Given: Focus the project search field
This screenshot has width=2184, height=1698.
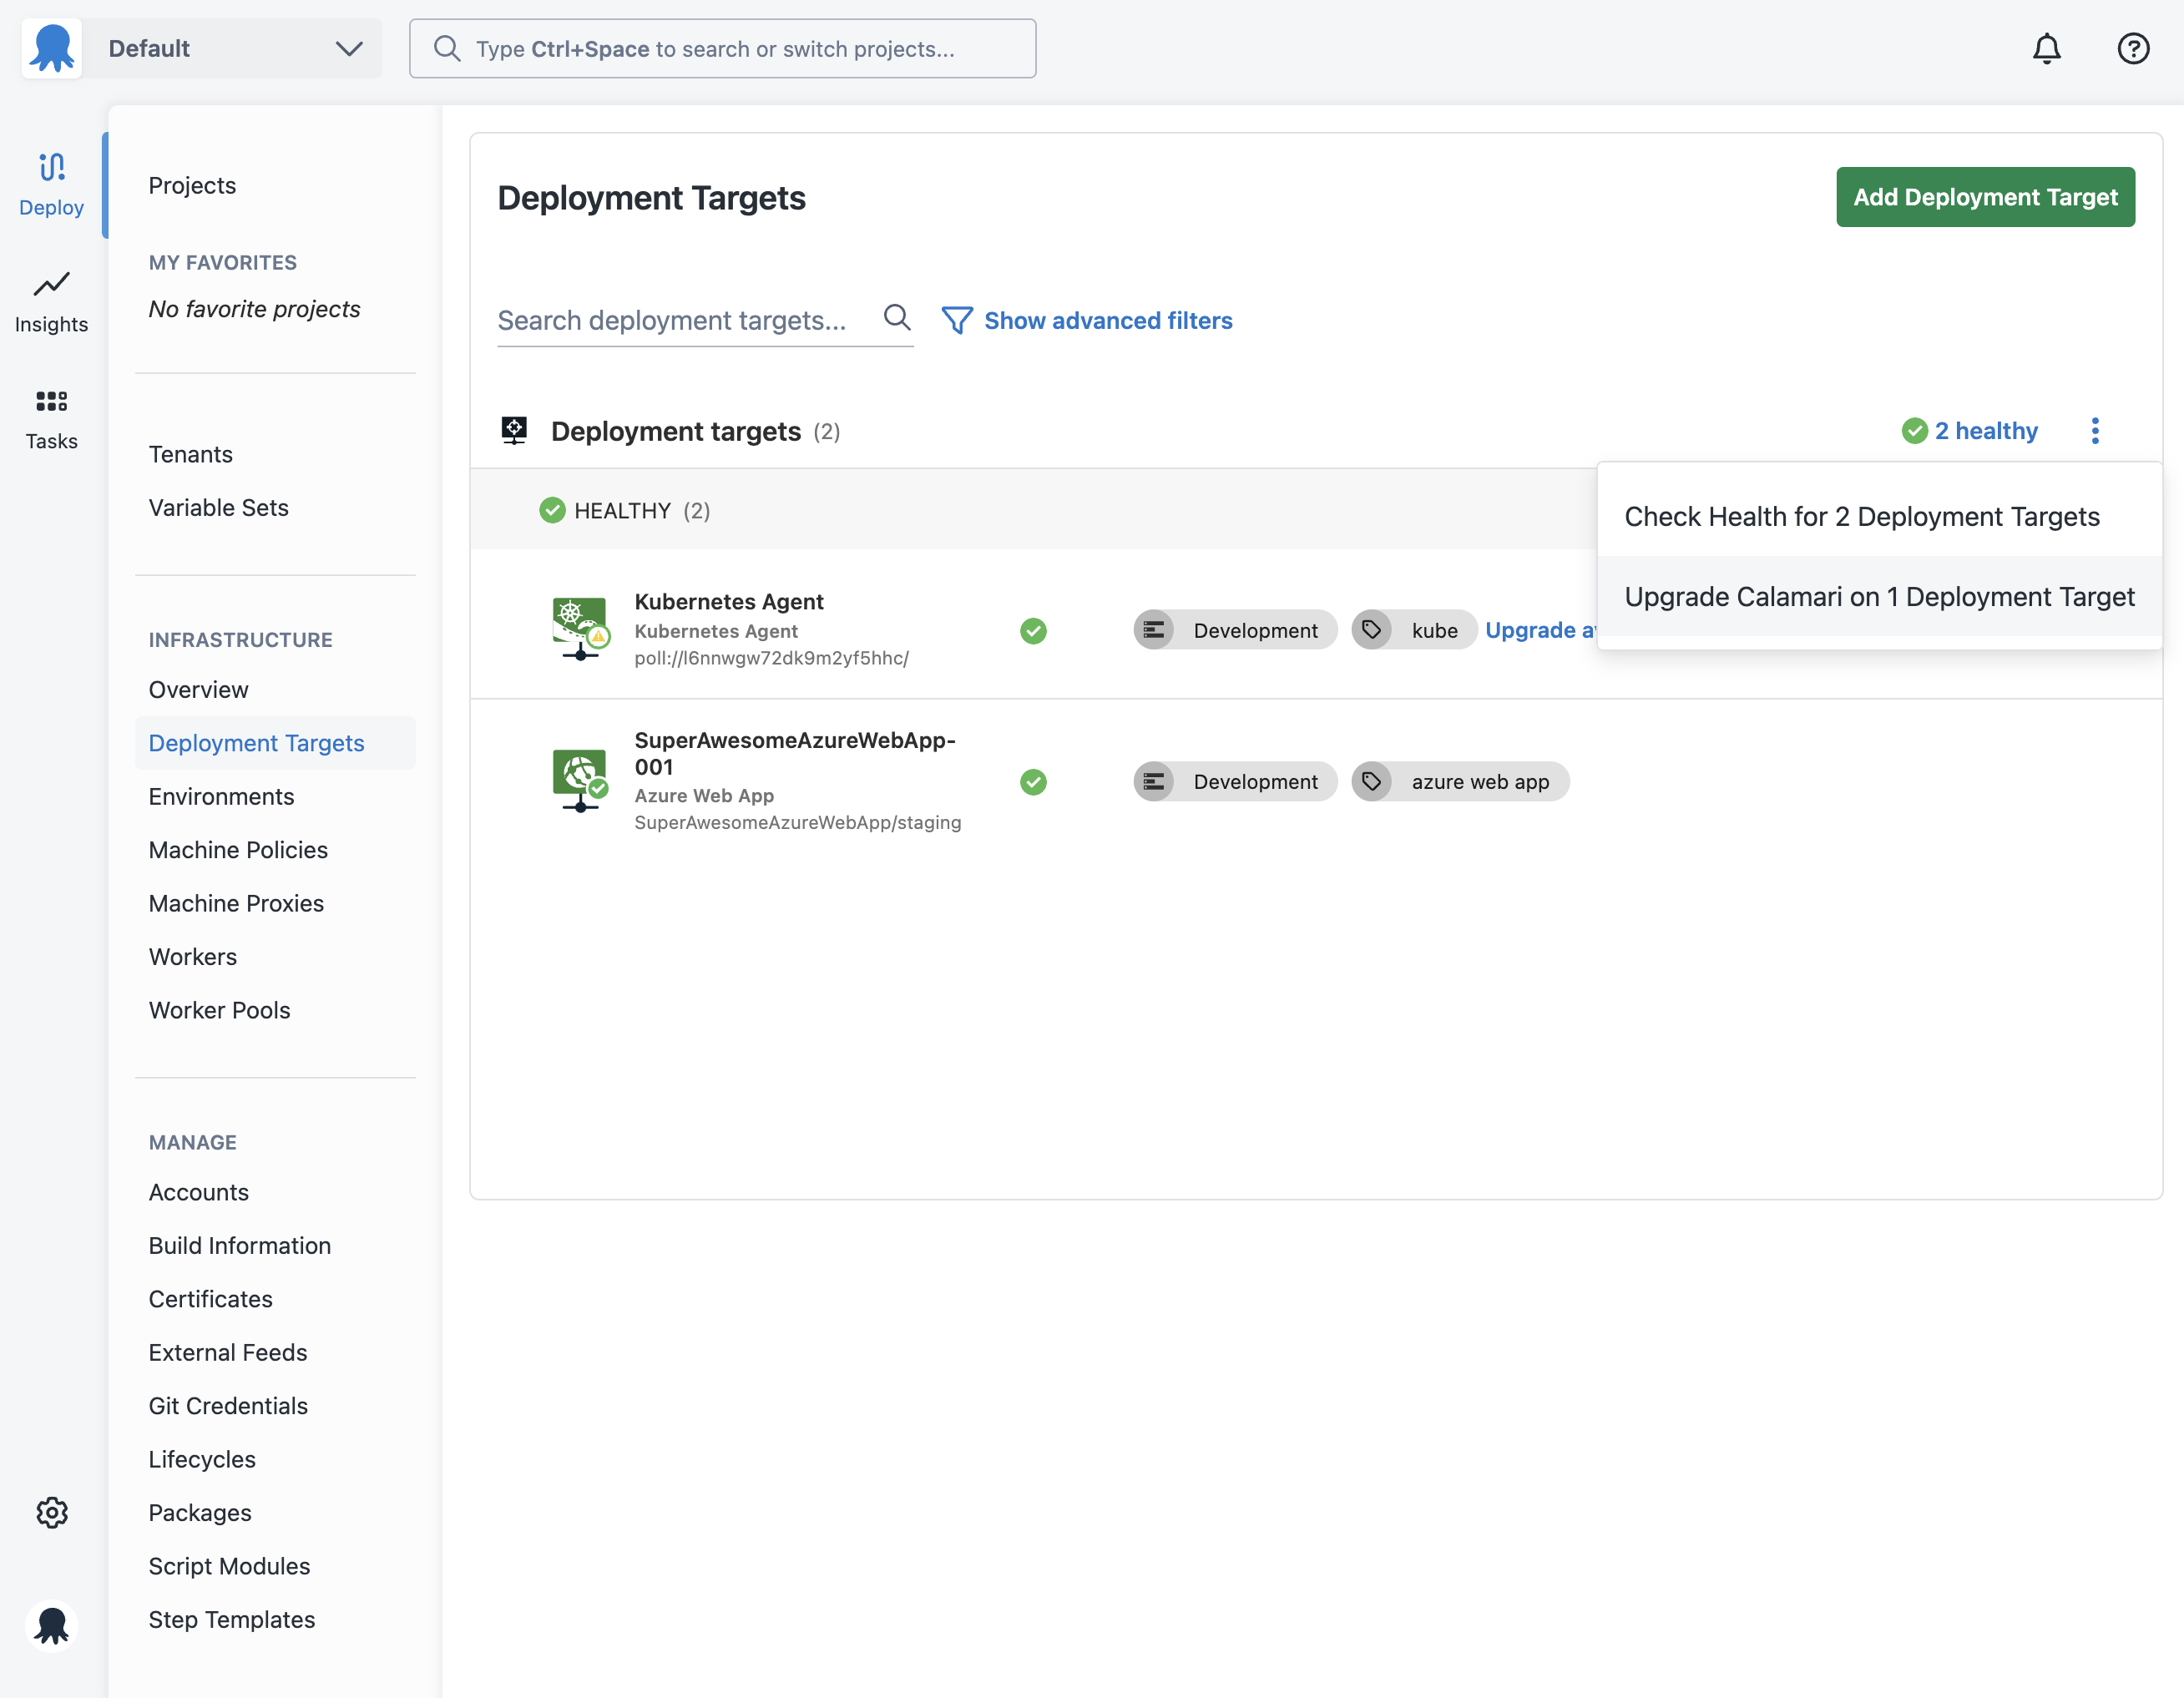Looking at the screenshot, I should [722, 49].
